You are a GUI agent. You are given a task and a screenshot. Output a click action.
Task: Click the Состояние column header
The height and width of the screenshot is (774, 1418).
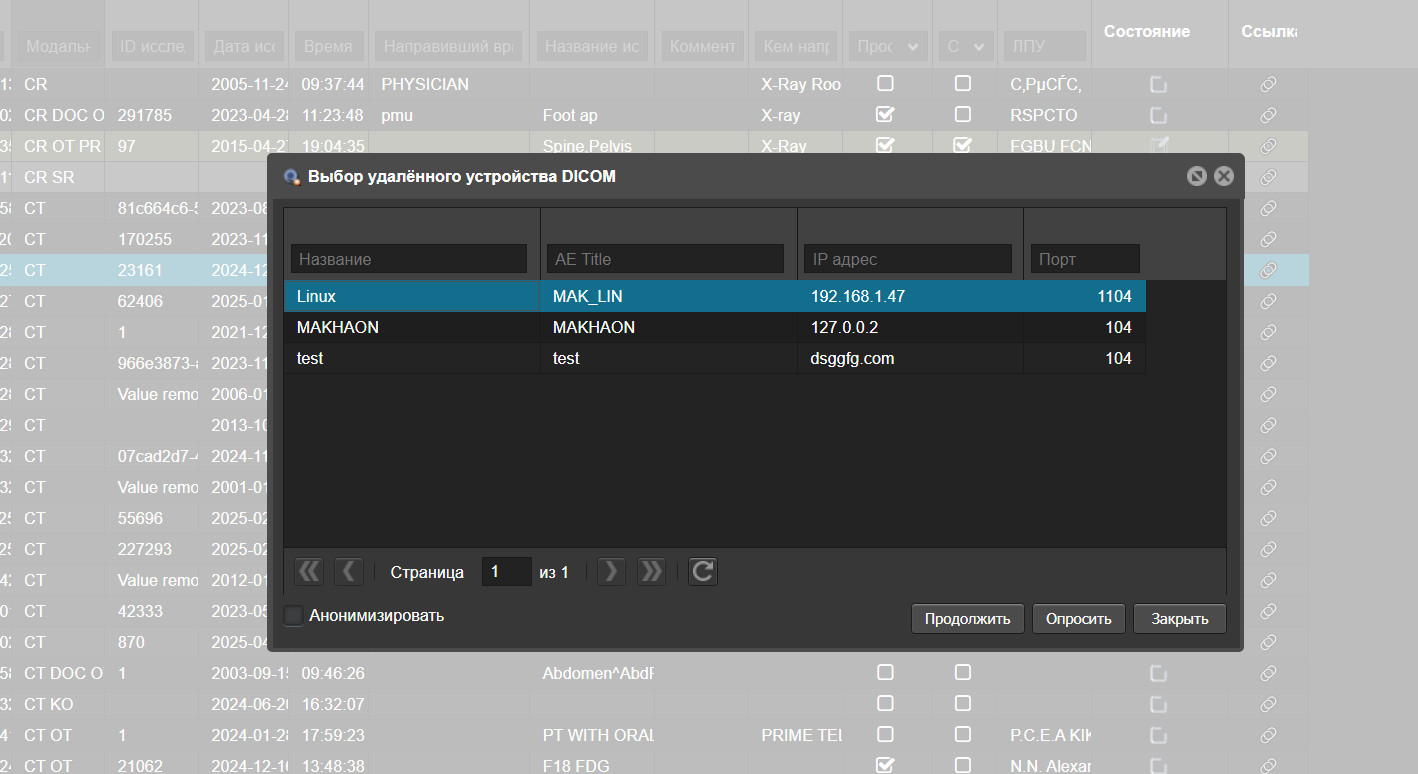tap(1147, 31)
